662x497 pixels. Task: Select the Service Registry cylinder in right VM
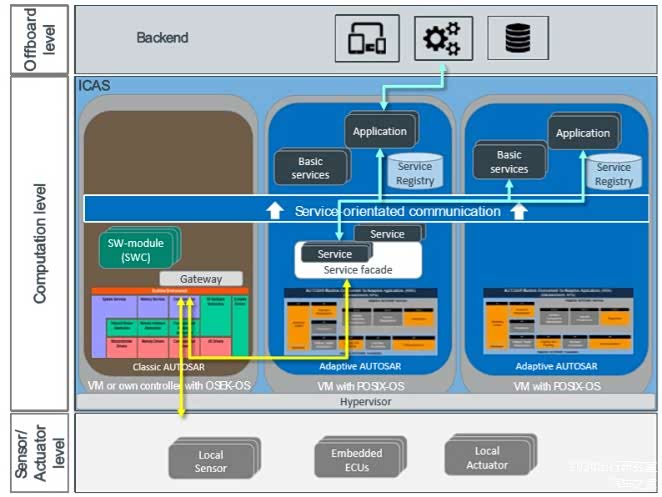pos(613,173)
